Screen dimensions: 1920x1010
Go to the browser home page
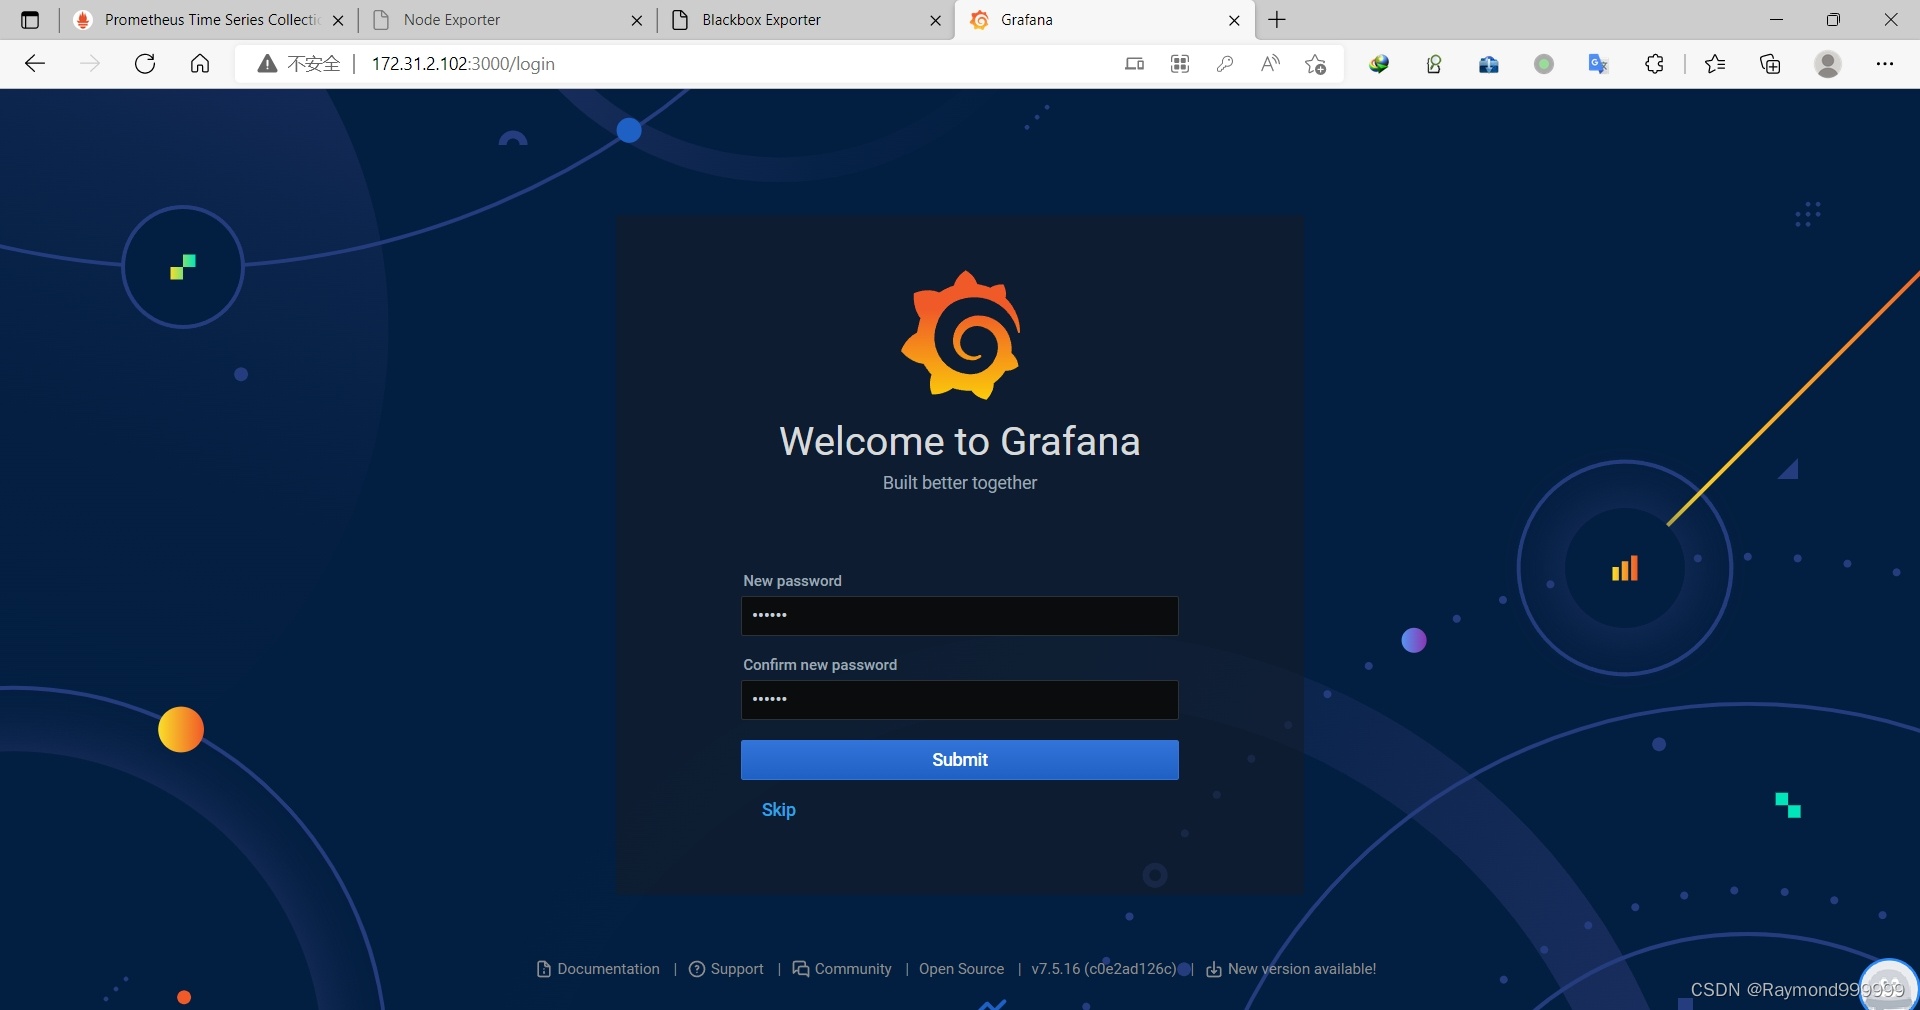200,64
